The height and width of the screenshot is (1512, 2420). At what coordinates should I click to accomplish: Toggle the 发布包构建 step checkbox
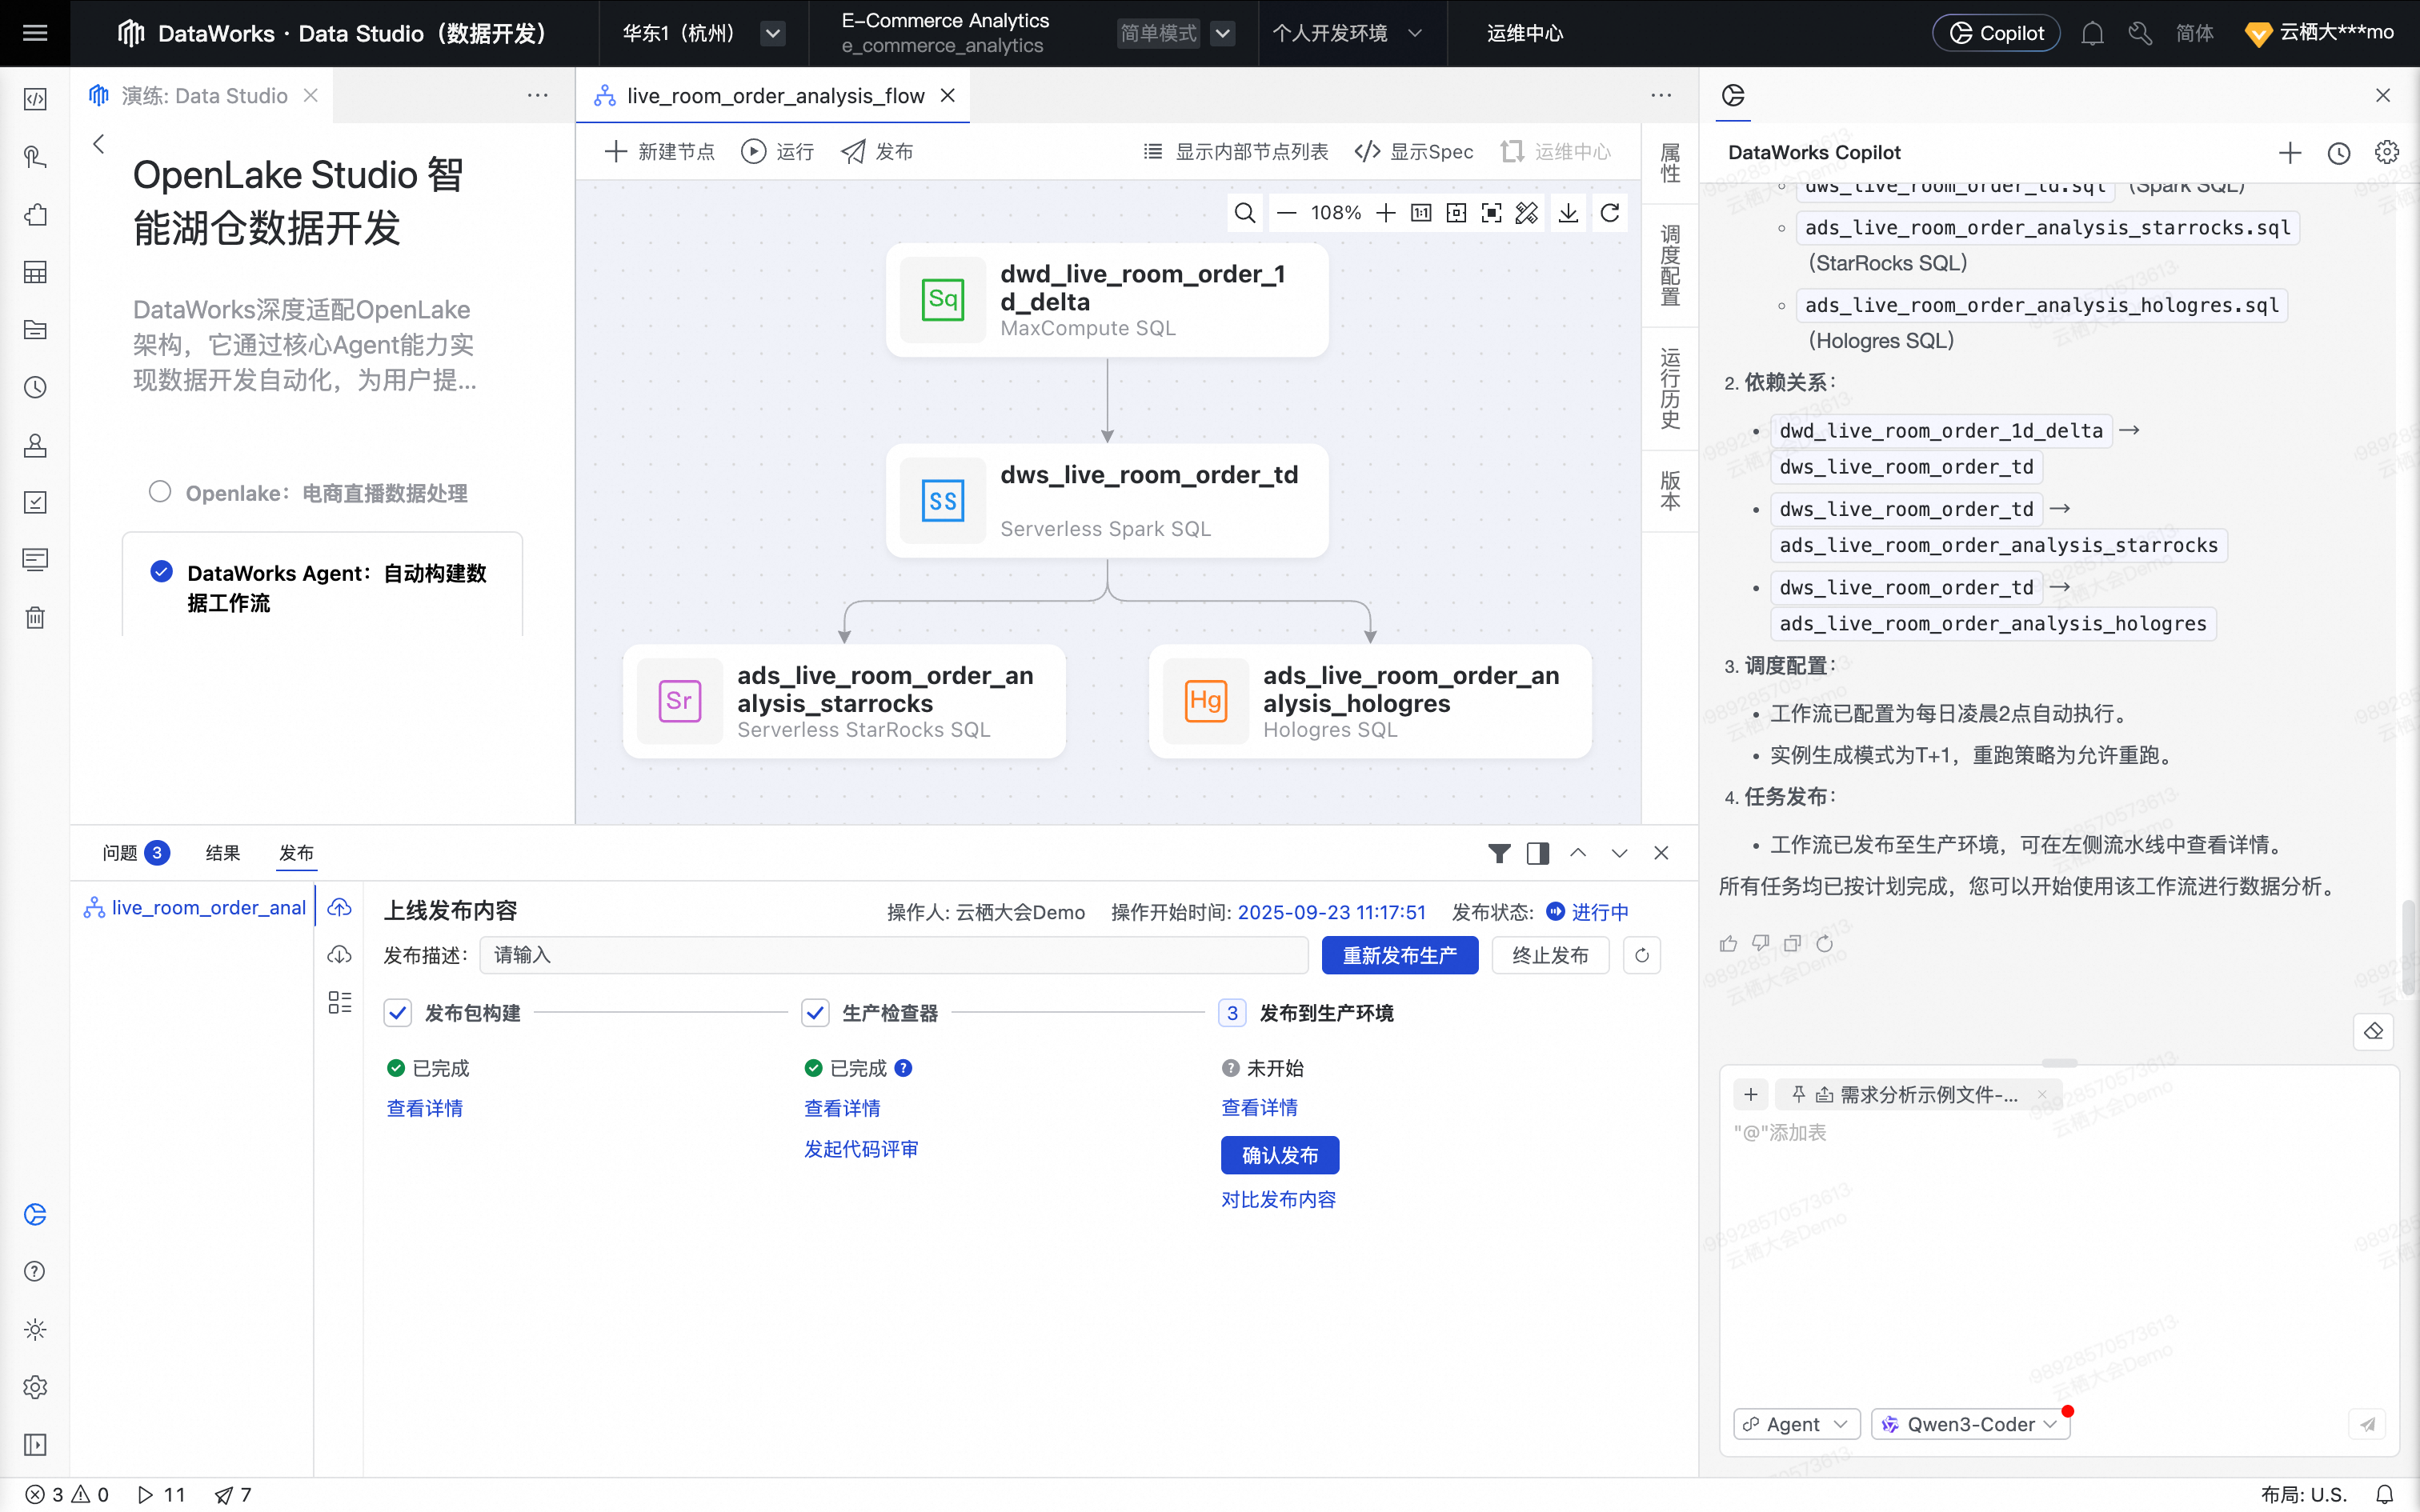(x=398, y=1013)
